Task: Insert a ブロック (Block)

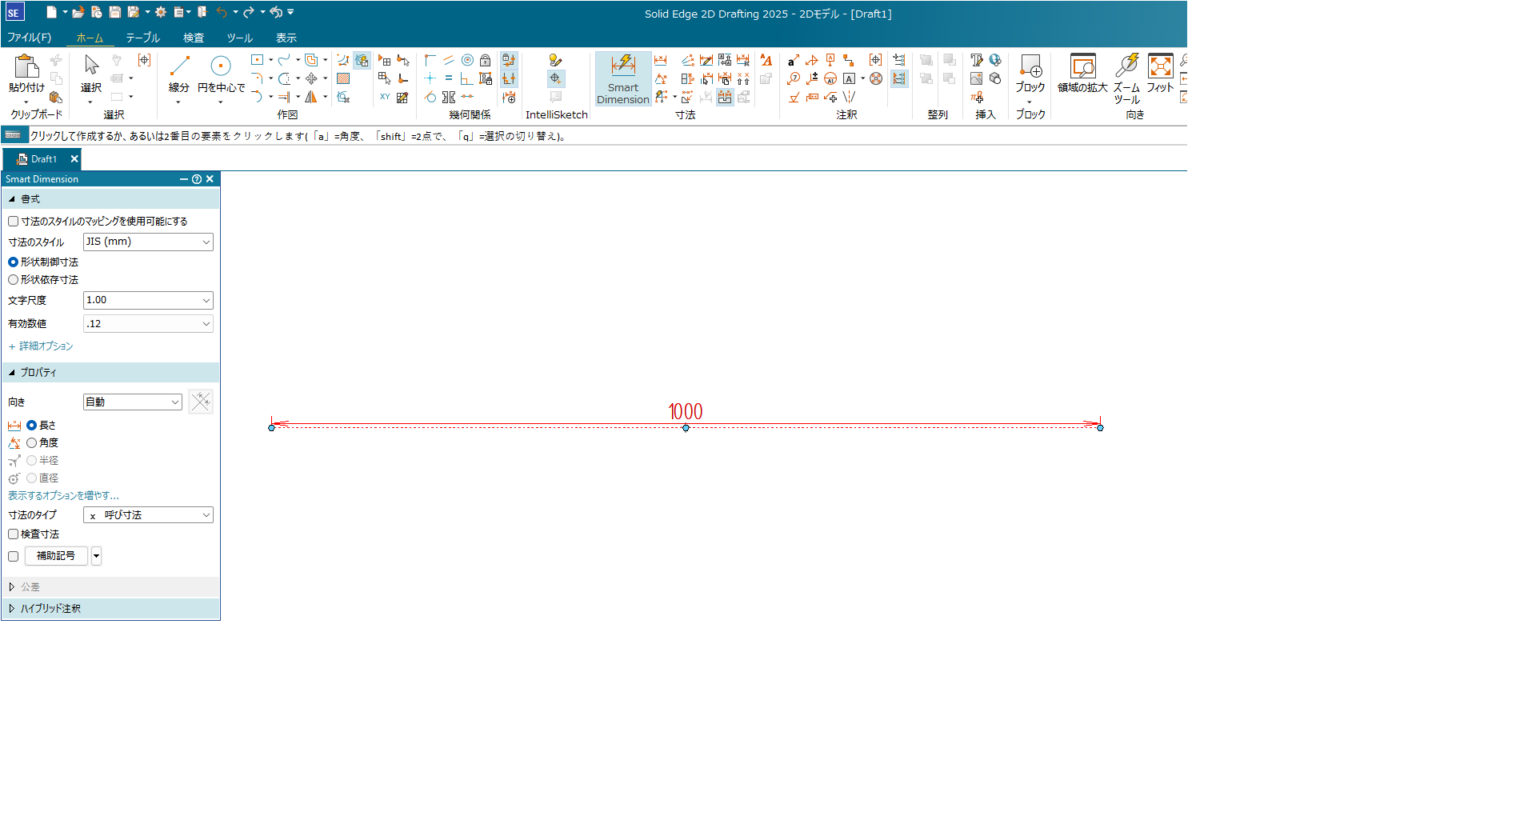Action: coord(1030,70)
